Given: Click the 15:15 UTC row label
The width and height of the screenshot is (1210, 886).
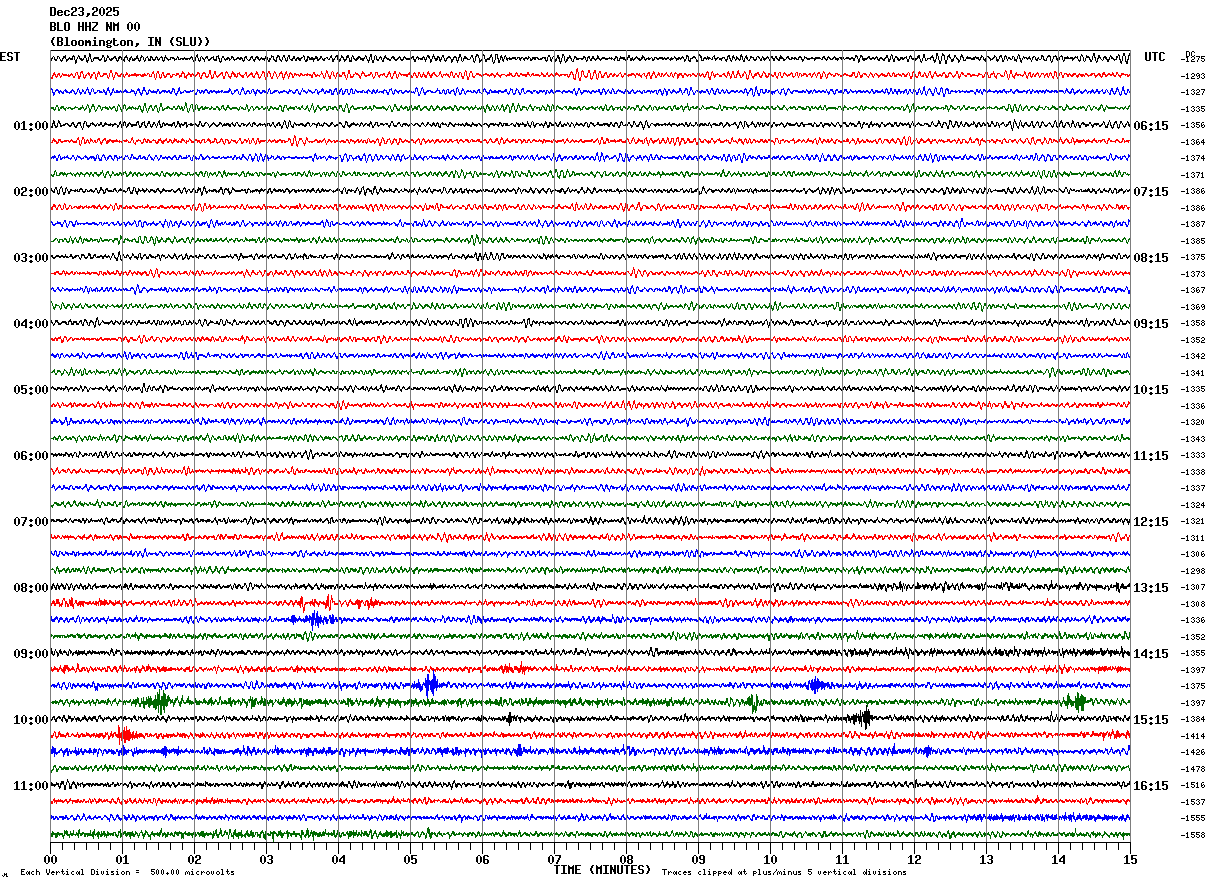Looking at the screenshot, I should point(1151,720).
